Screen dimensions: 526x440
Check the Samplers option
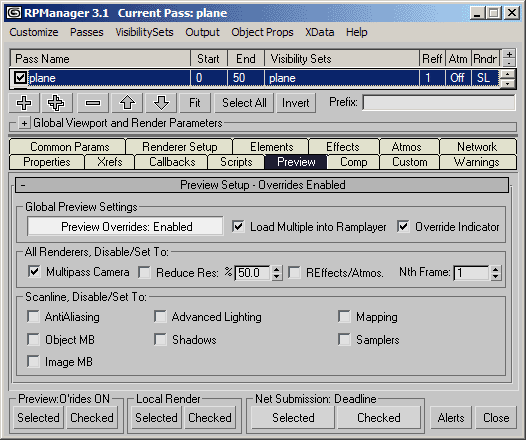click(x=344, y=339)
